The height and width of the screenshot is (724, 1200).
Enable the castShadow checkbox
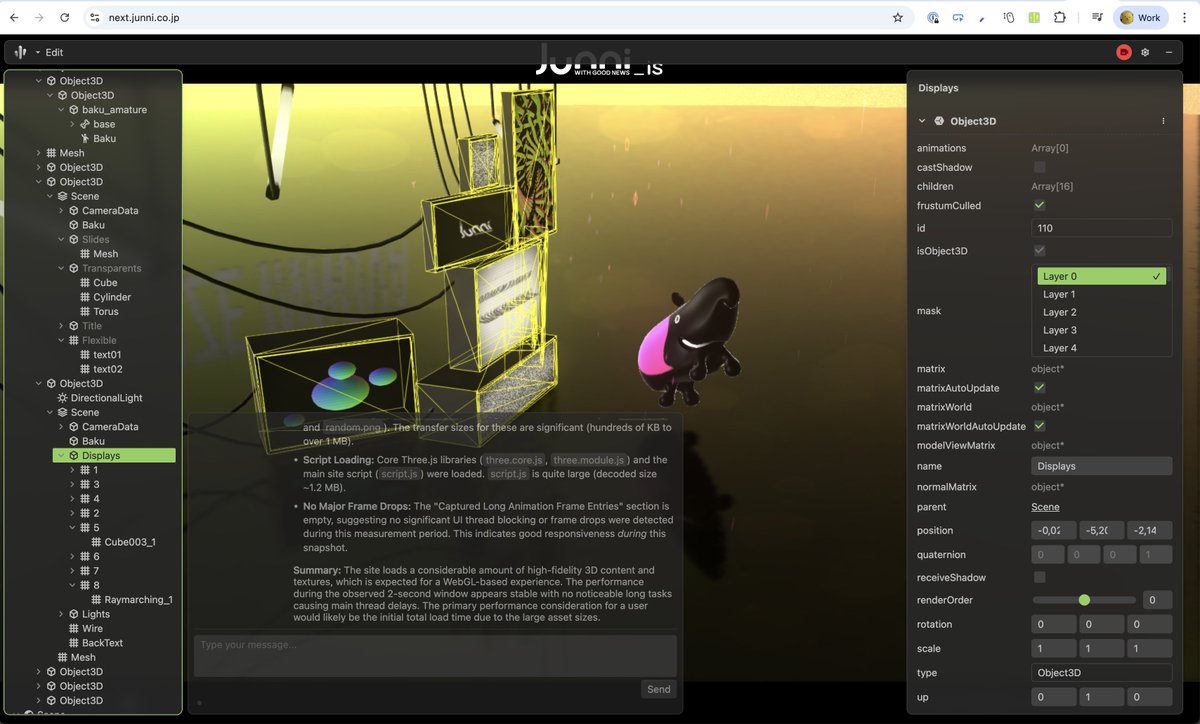tap(1038, 167)
